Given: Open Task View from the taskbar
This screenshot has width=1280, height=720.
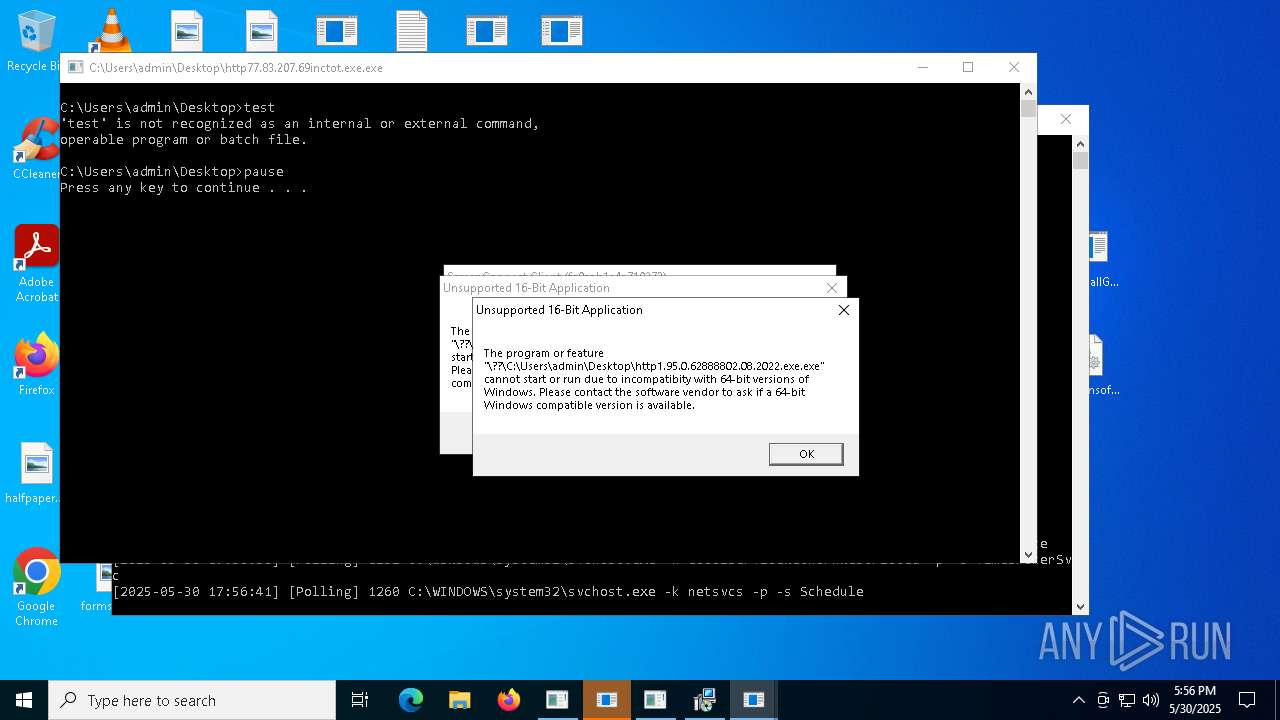Looking at the screenshot, I should tap(360, 700).
